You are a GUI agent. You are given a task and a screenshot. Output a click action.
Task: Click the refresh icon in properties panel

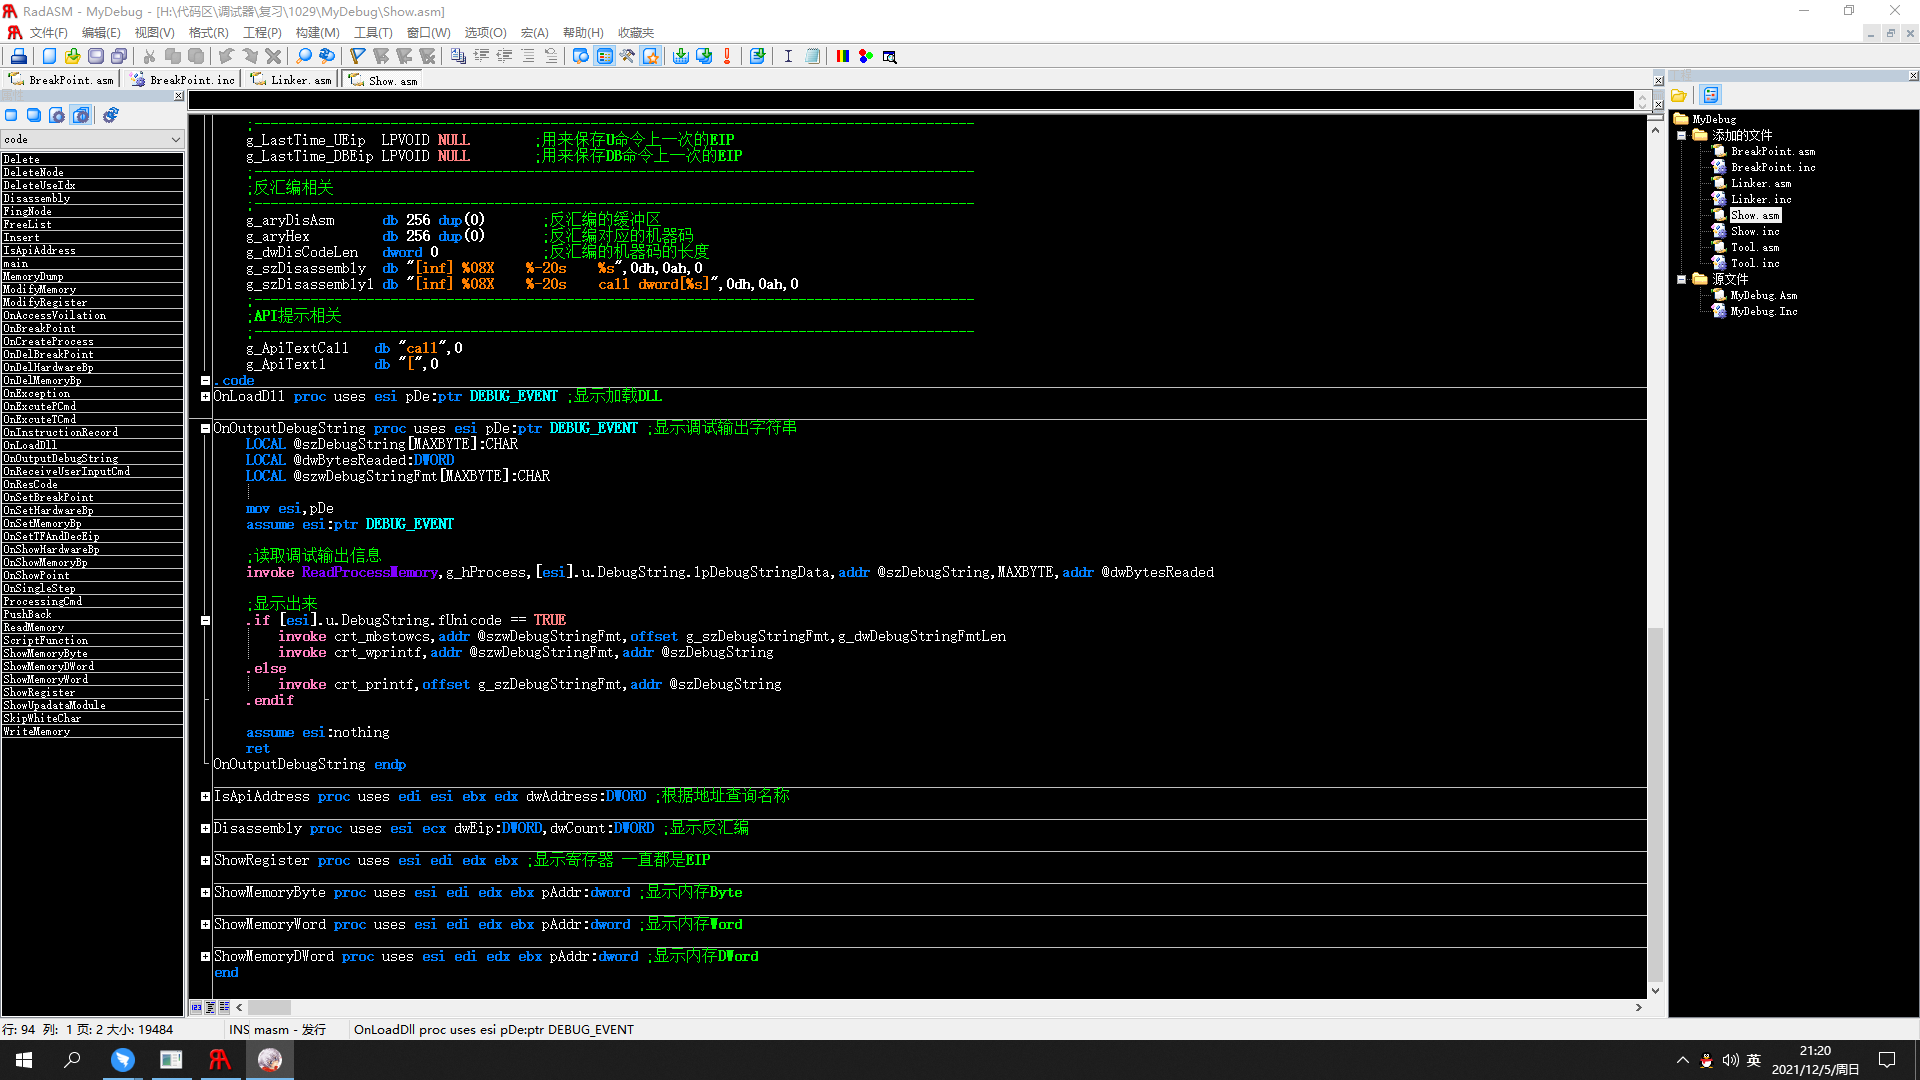click(x=111, y=115)
